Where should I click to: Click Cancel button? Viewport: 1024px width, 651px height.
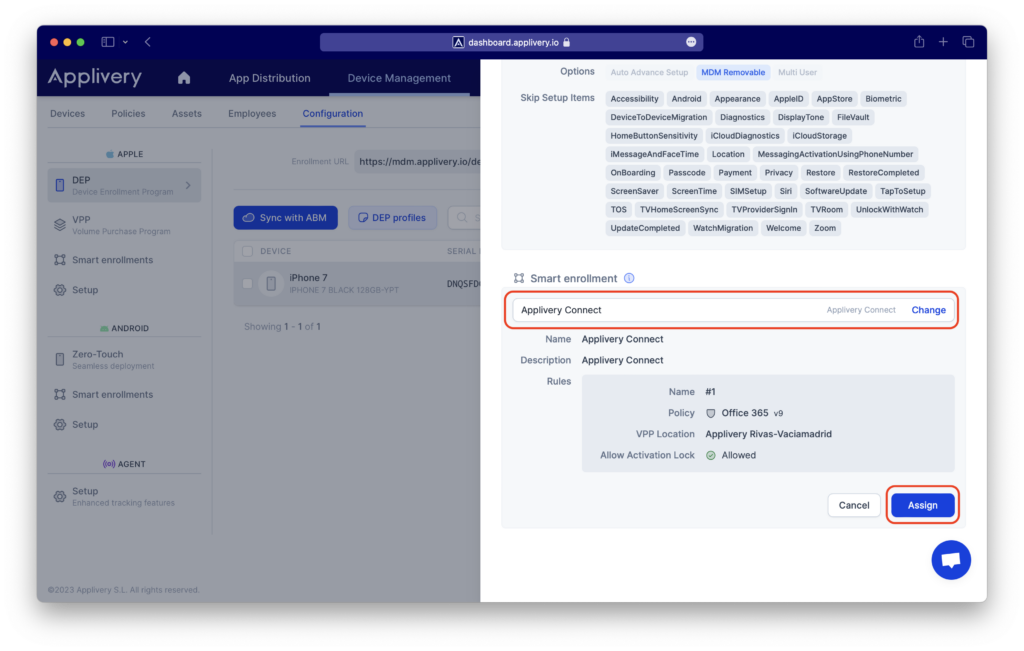854,505
